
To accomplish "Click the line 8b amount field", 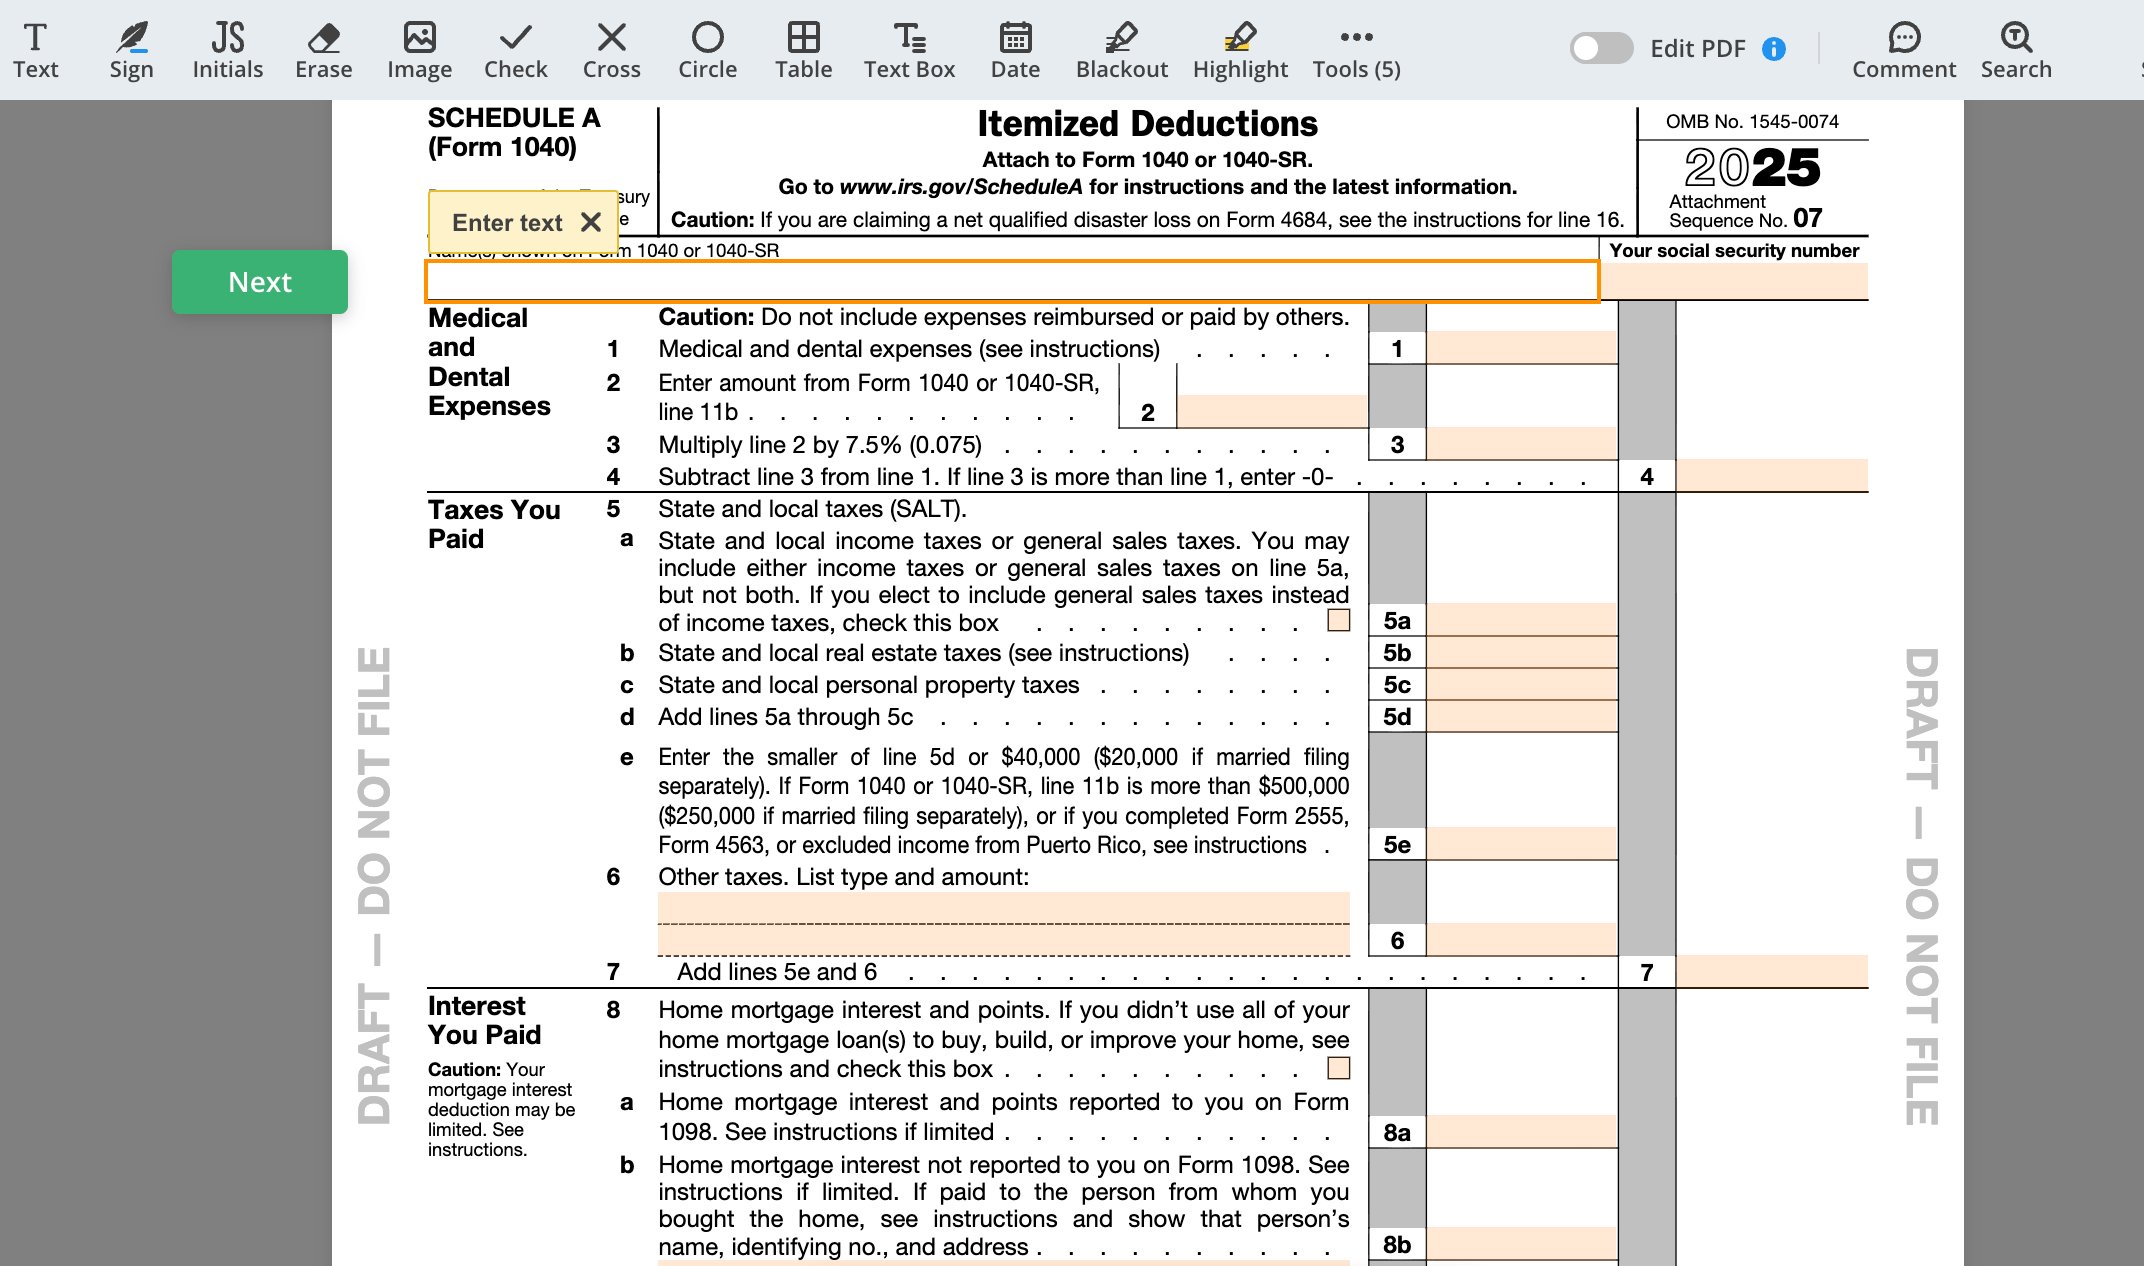I will pyautogui.click(x=1522, y=1244).
